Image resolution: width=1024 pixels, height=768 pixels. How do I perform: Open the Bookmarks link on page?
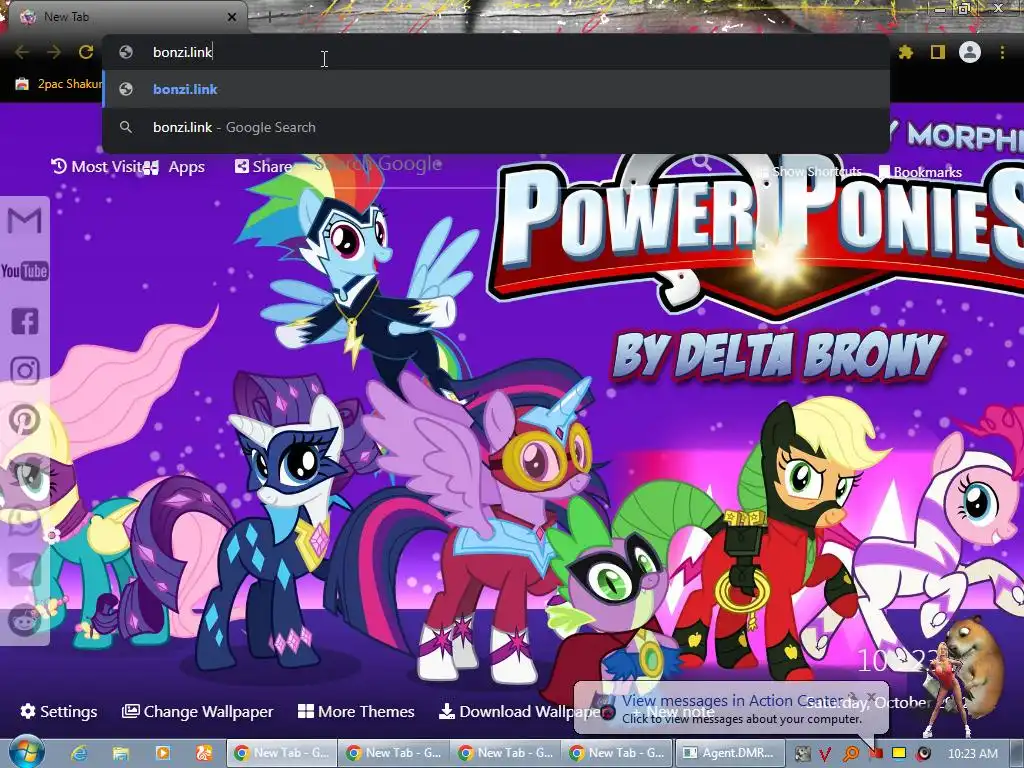tap(920, 172)
